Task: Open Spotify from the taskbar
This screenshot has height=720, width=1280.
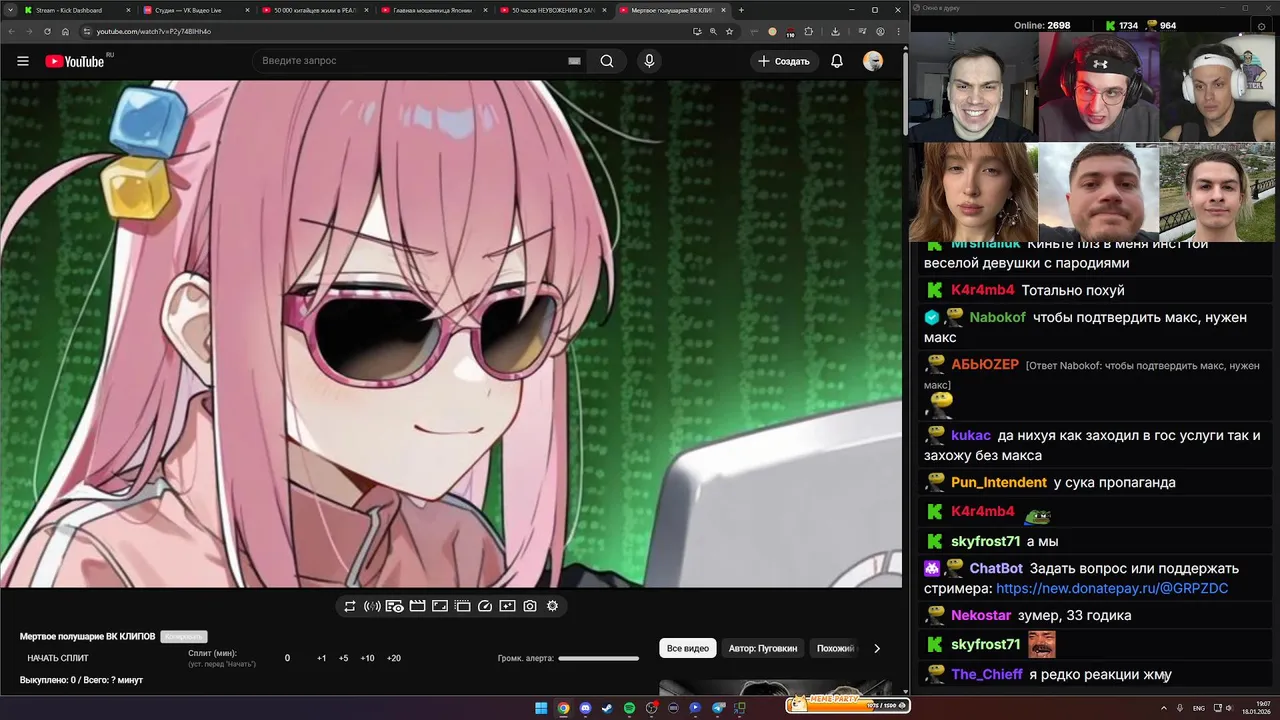Action: pos(629,708)
